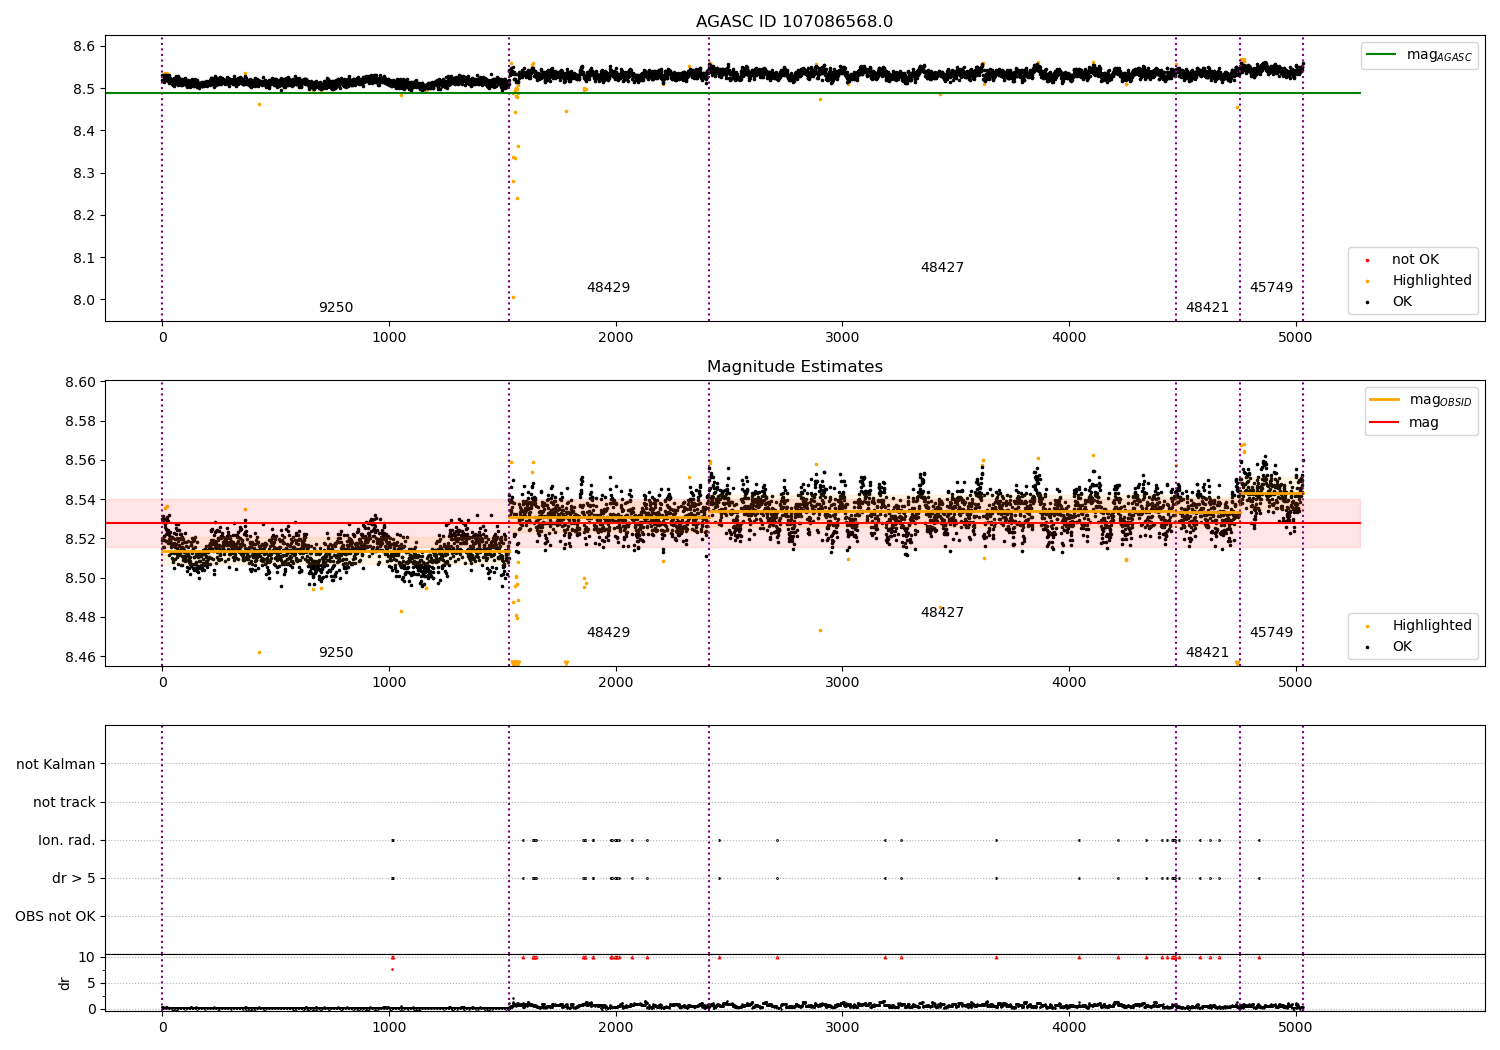
Task: Click x-tick 5000 under the bottom dr plot
Action: coord(1295,1028)
